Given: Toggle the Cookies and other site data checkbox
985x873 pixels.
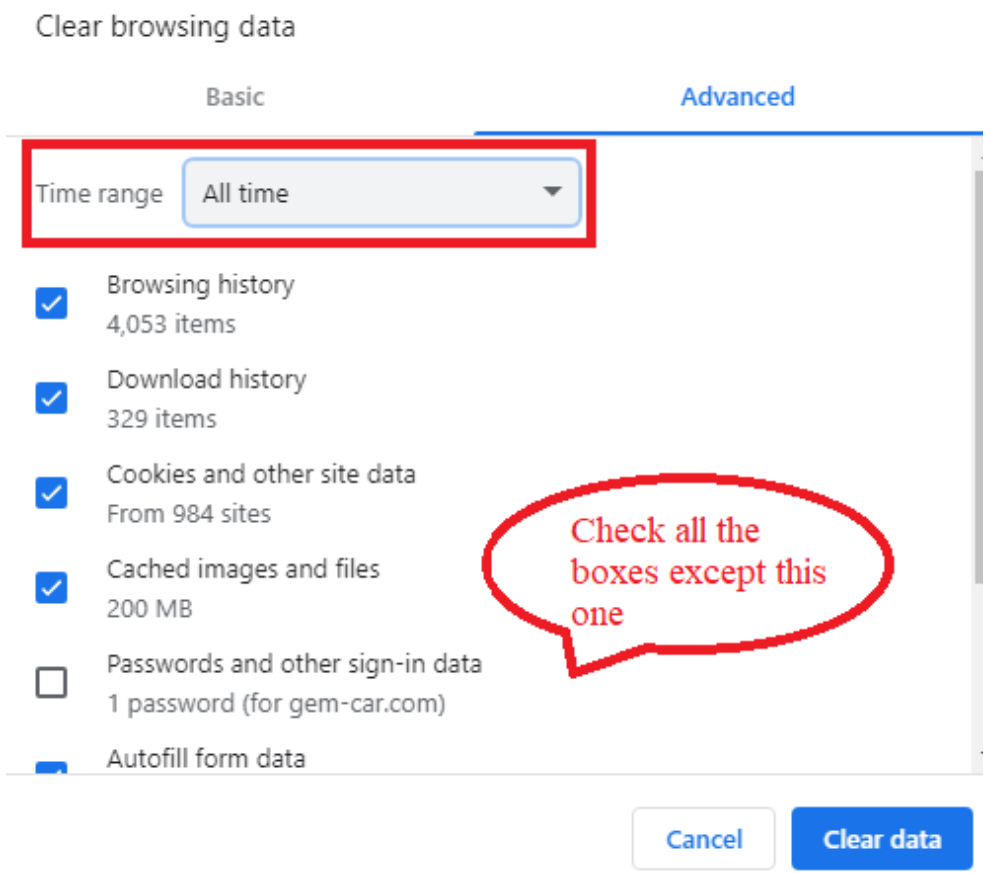Looking at the screenshot, I should [51, 493].
